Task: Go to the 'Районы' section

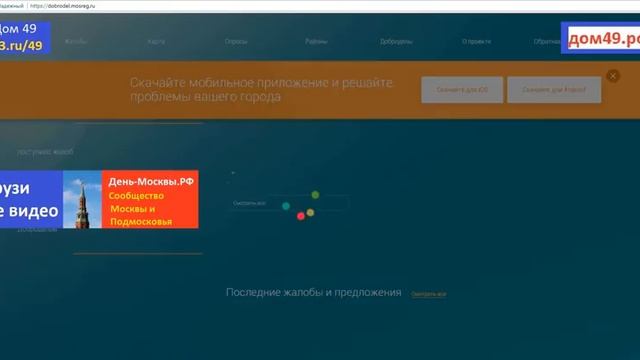Action: coord(316,42)
